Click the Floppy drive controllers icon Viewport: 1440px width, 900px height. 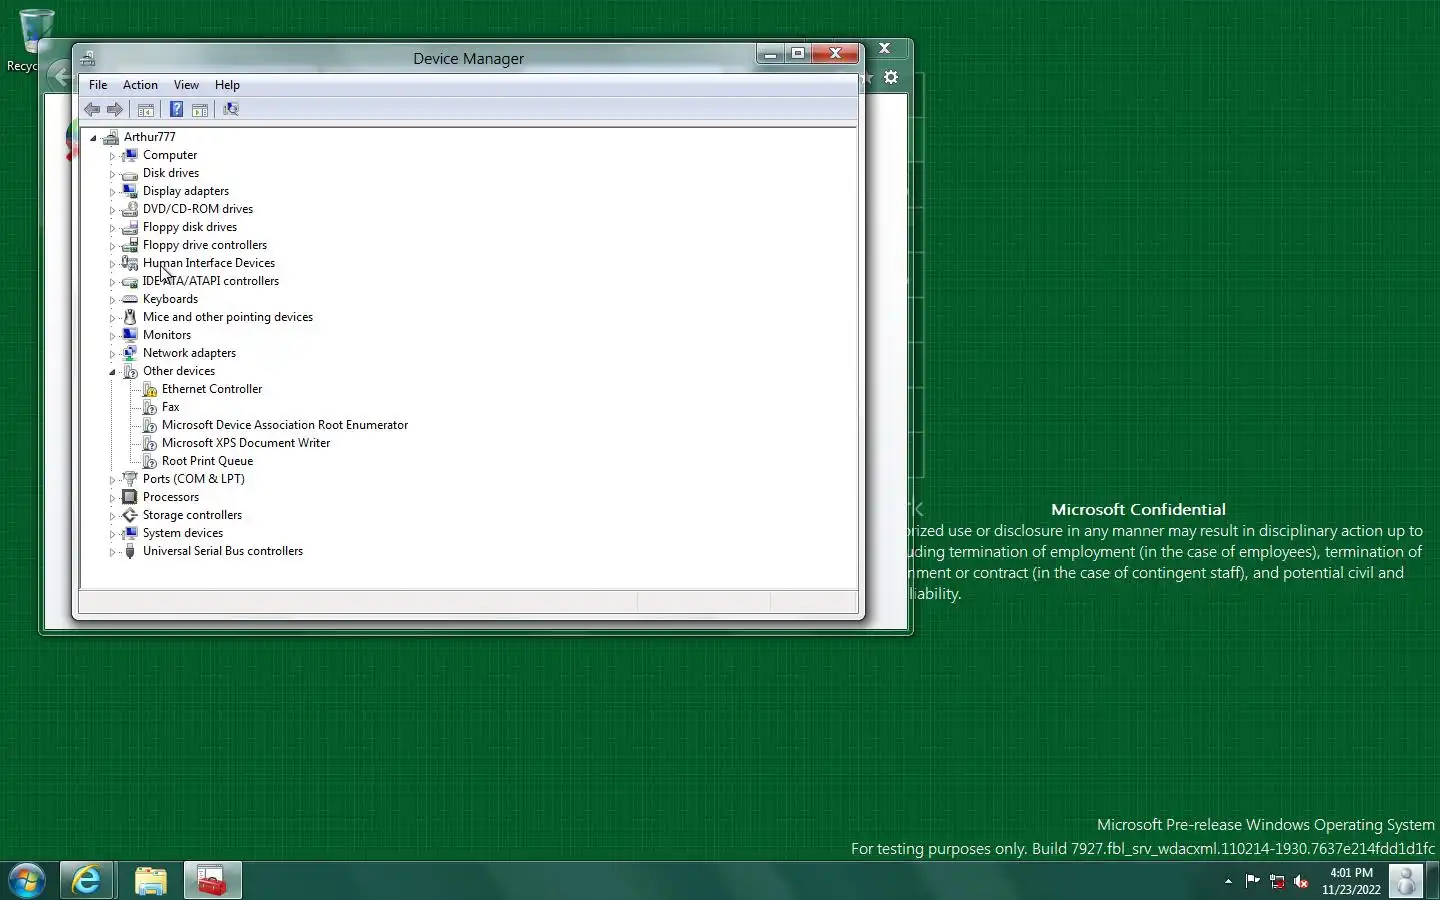pos(129,245)
